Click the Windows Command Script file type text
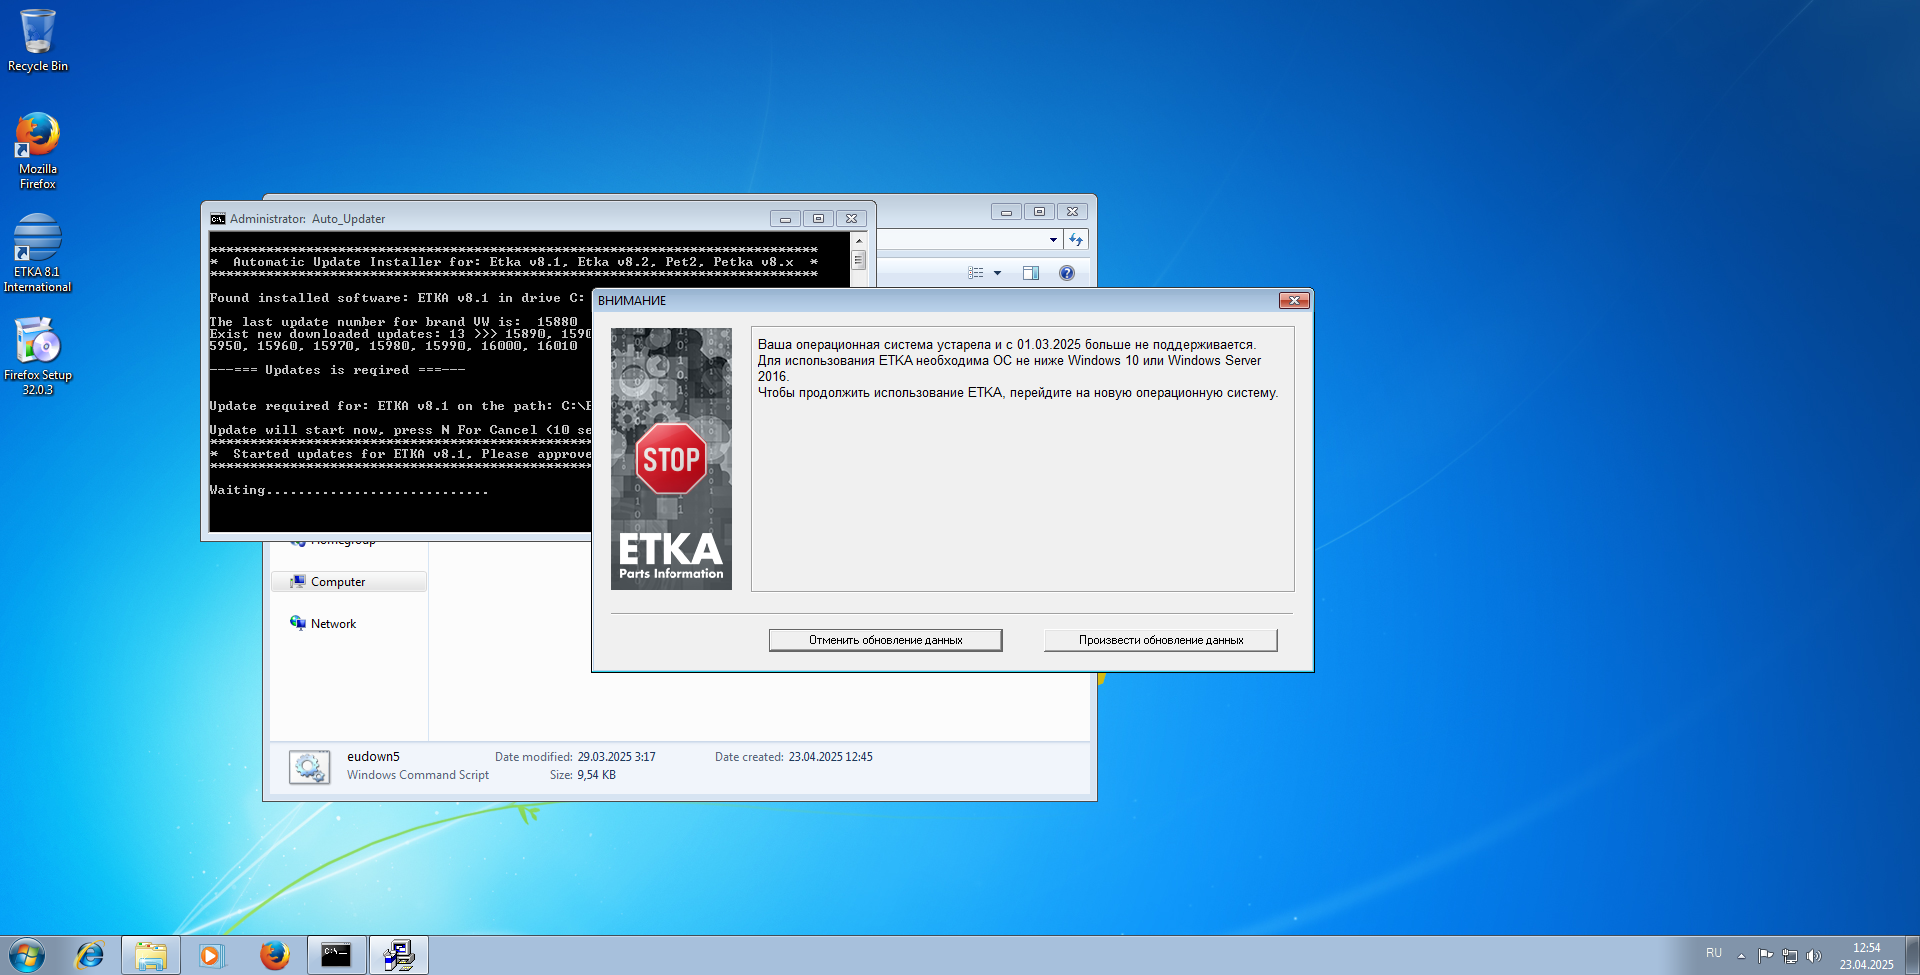 (x=418, y=775)
